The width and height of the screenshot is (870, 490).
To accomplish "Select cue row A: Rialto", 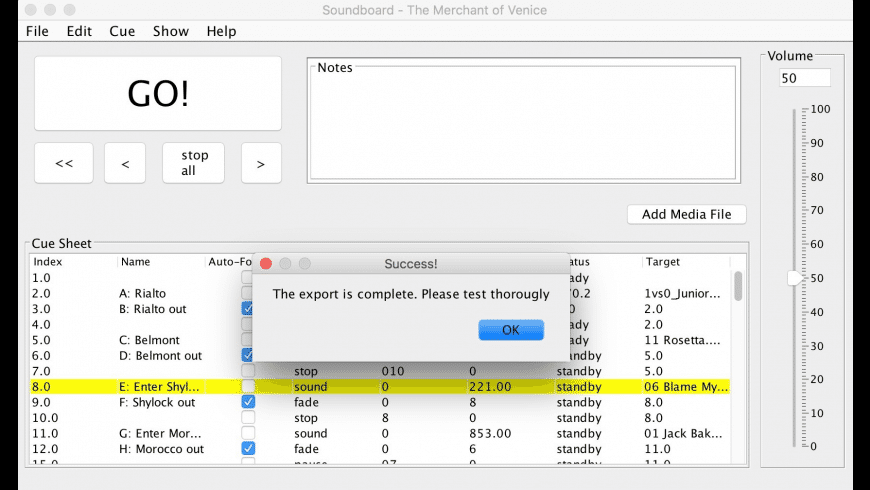I will pyautogui.click(x=143, y=294).
